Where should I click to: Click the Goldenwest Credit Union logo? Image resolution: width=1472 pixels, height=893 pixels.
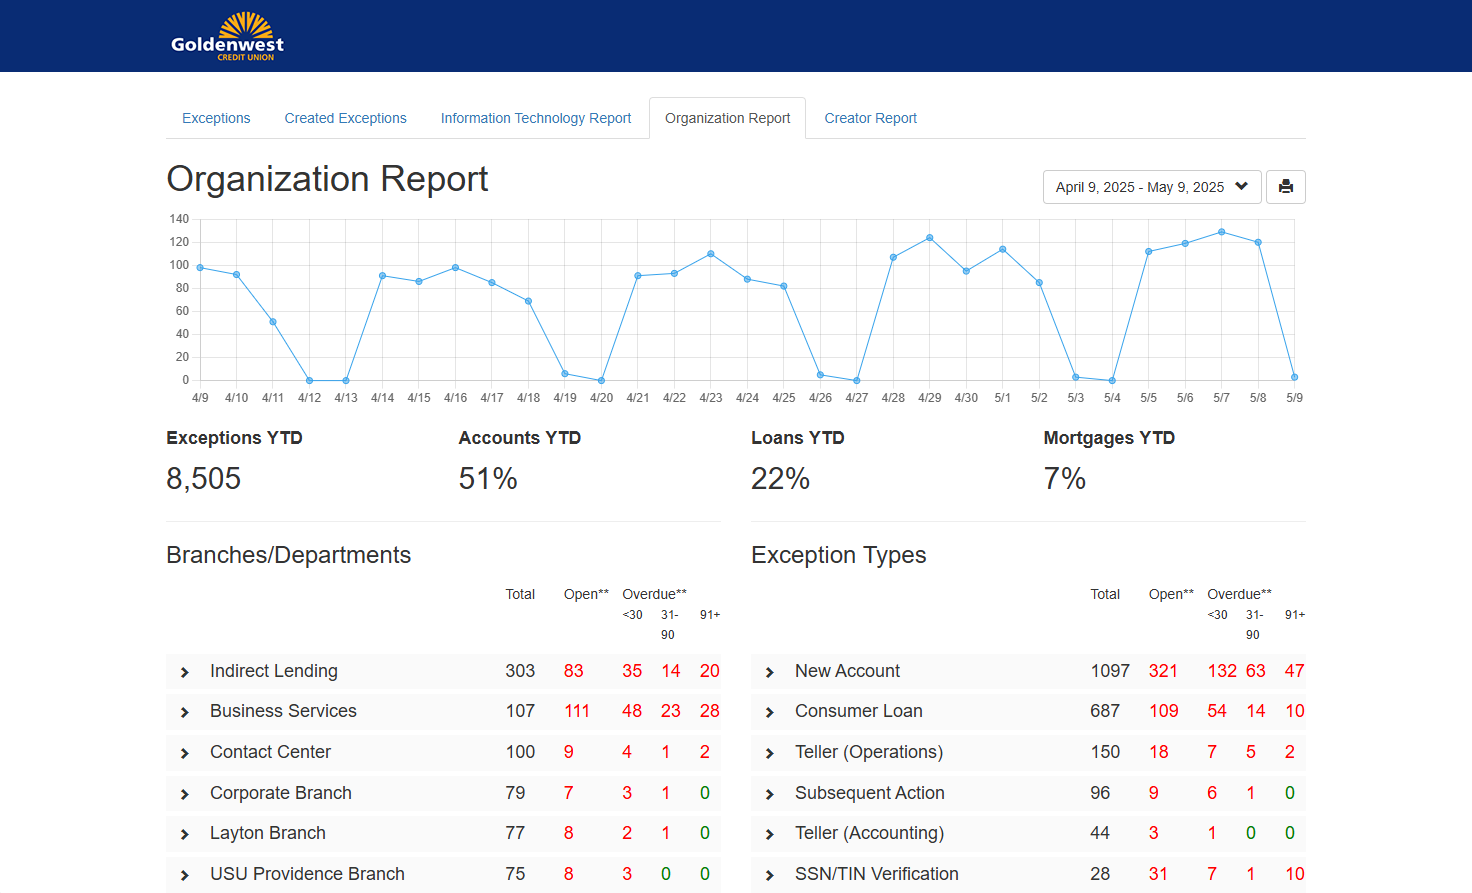(227, 38)
